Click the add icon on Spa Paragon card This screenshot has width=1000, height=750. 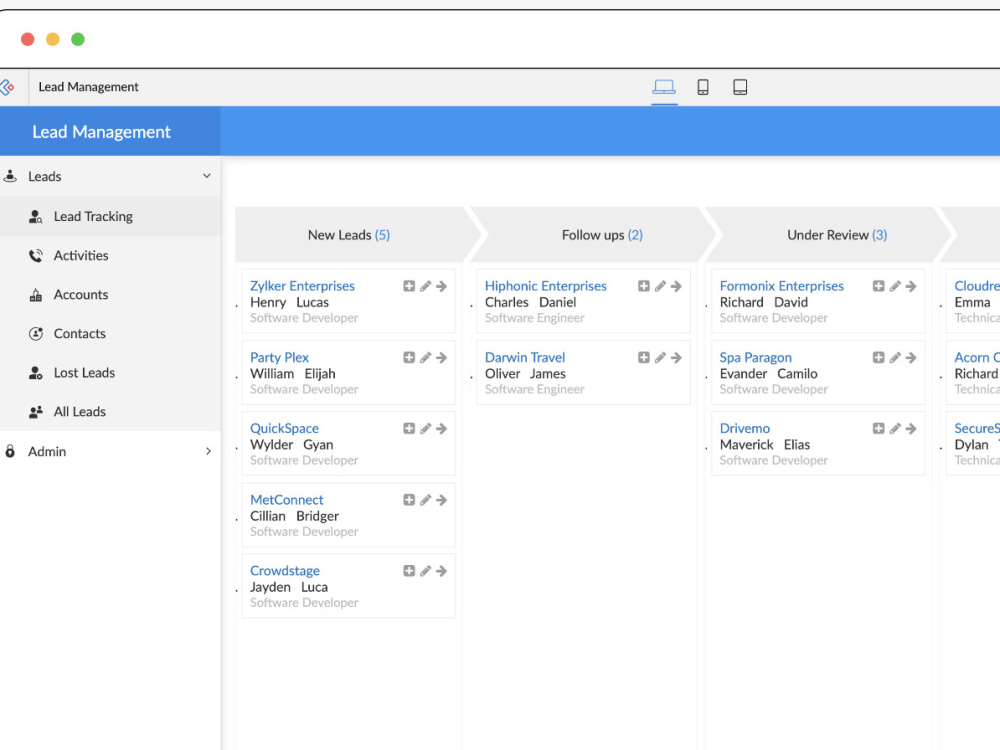pos(878,358)
